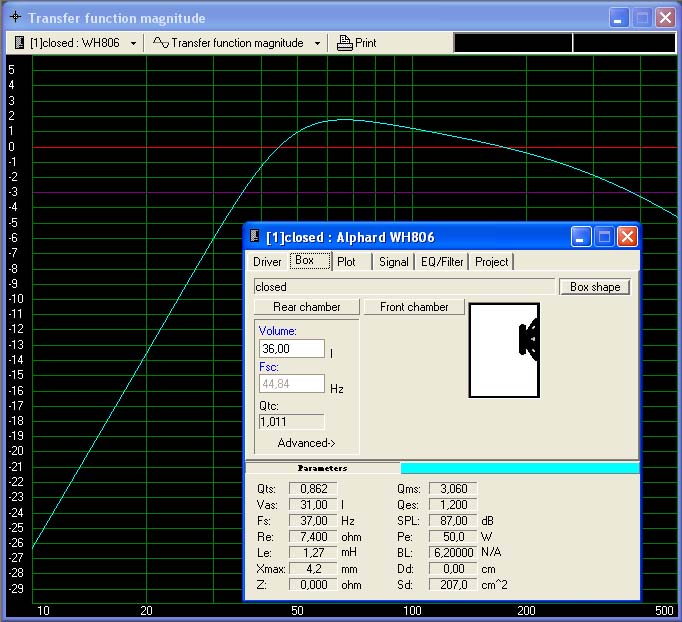Click the Front chamber button
Image resolution: width=682 pixels, height=622 pixels.
414,307
